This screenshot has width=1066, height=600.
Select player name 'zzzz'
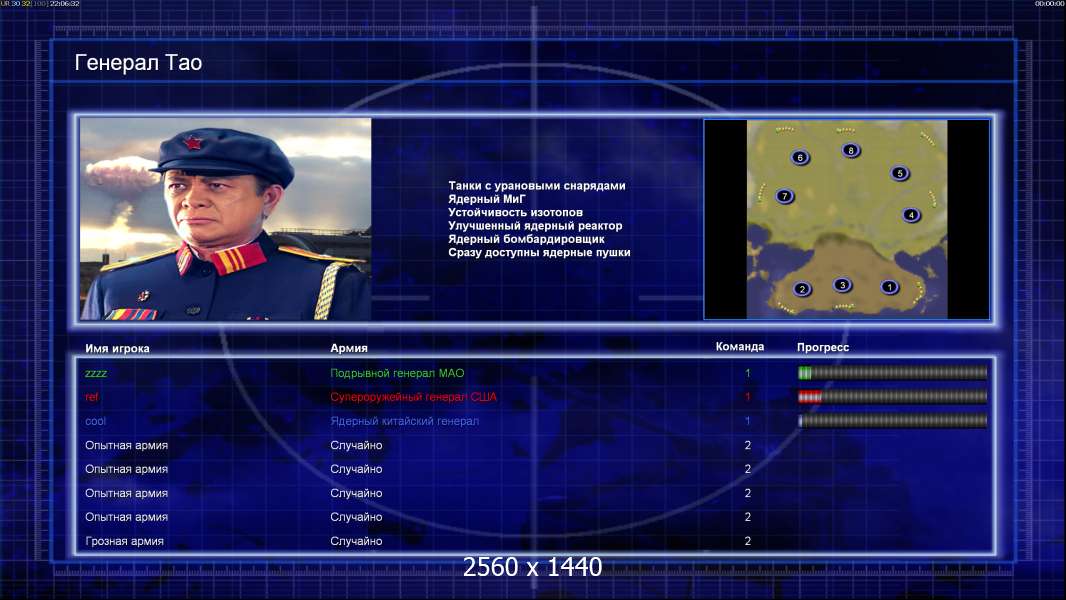point(96,373)
